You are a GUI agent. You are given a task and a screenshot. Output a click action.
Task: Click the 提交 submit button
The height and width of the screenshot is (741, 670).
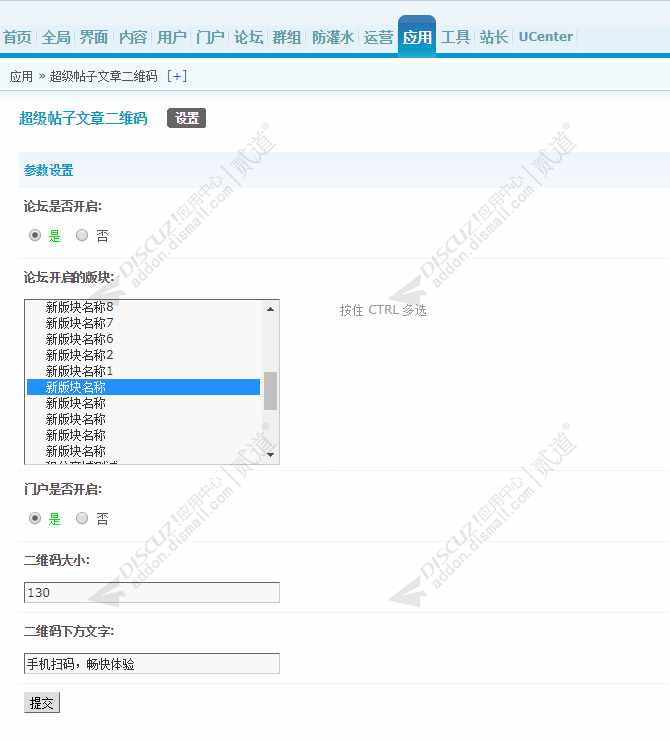[x=42, y=703]
